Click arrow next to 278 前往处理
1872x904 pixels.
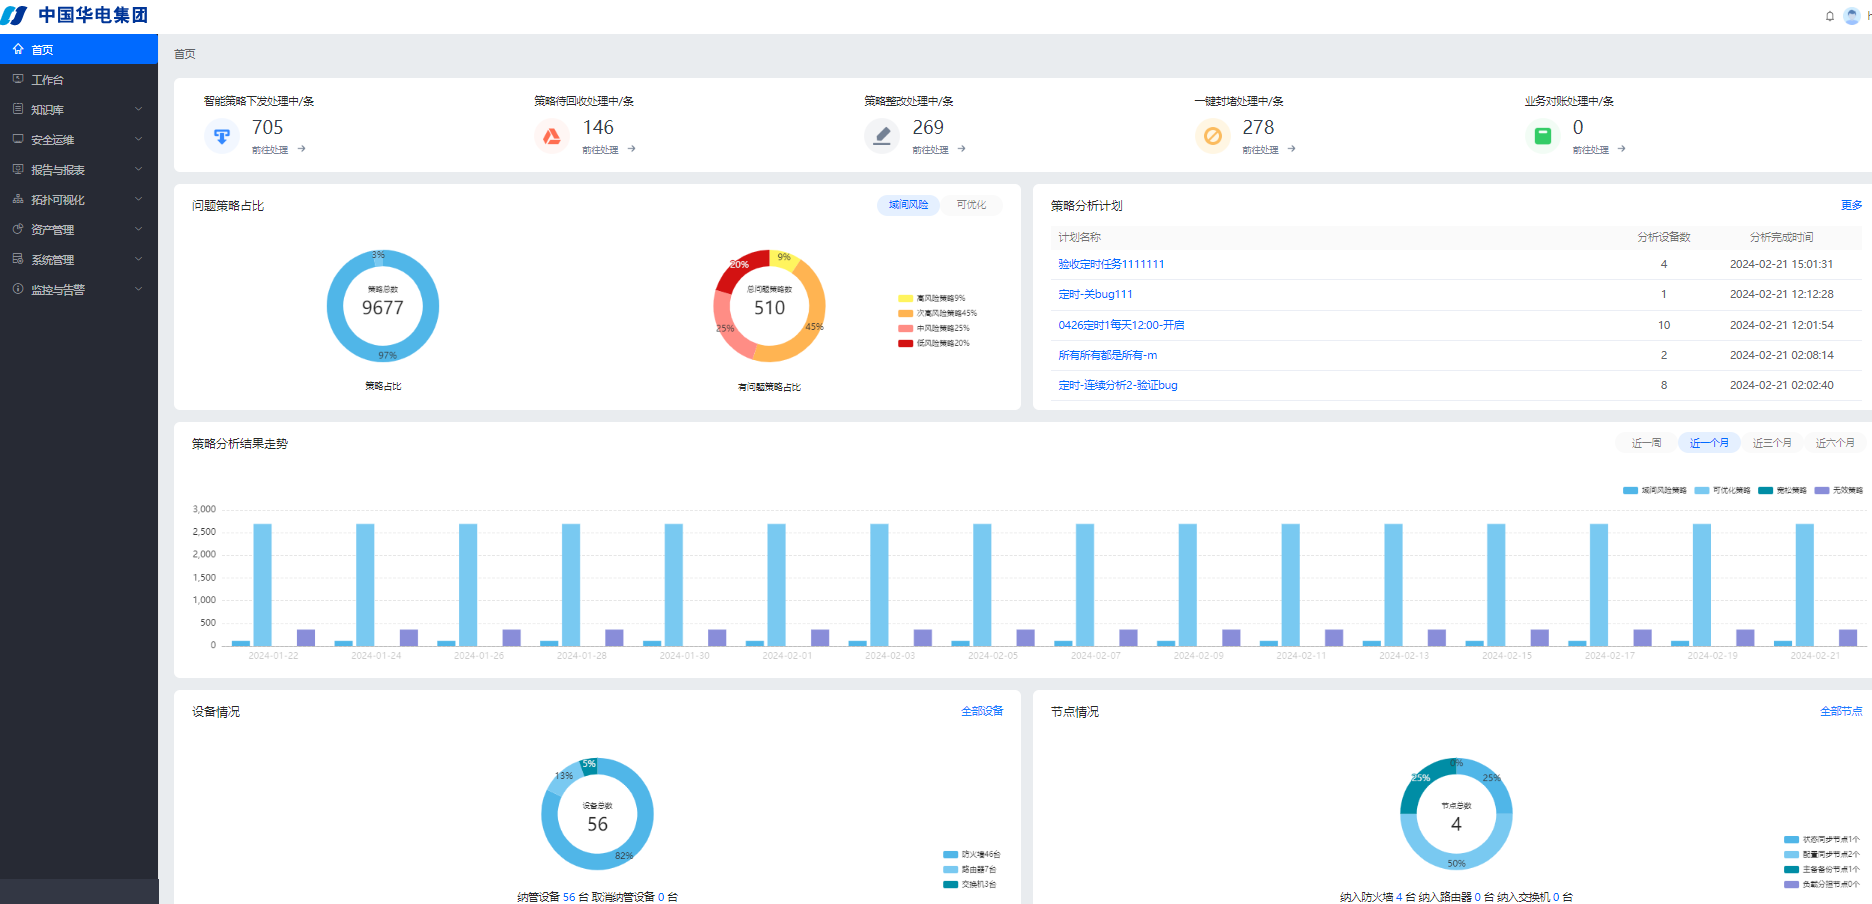[x=1291, y=149]
